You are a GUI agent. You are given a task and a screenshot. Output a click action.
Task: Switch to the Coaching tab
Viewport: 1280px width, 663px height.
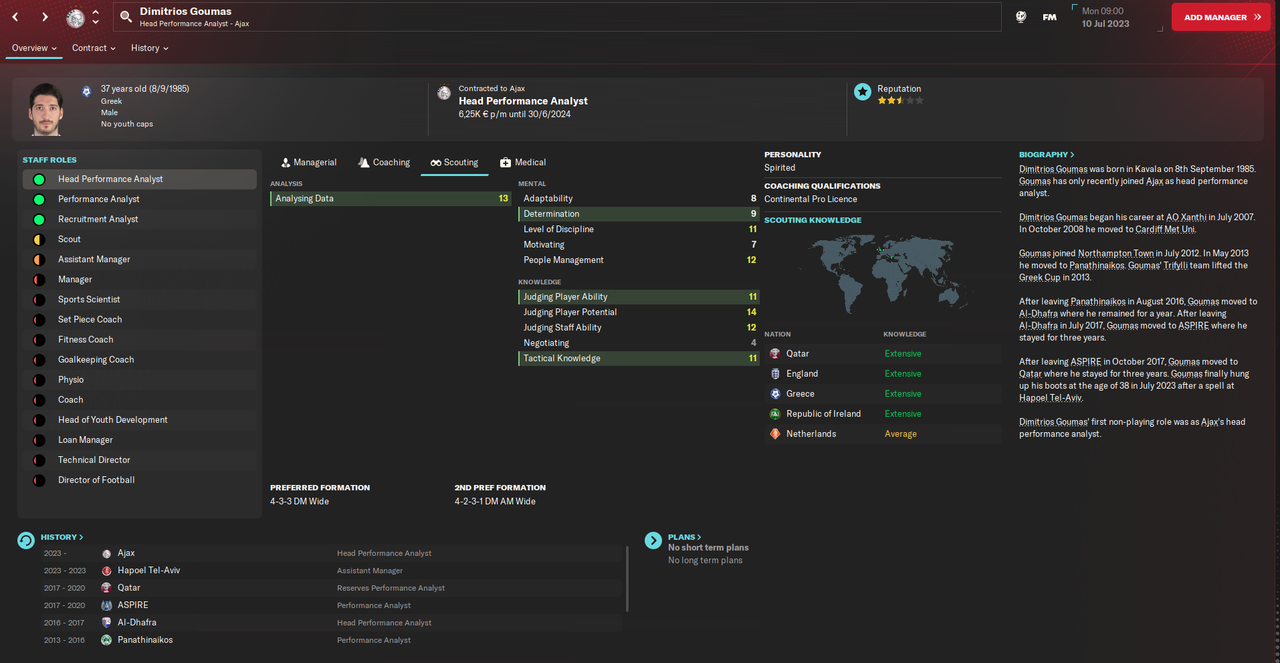pyautogui.click(x=384, y=162)
